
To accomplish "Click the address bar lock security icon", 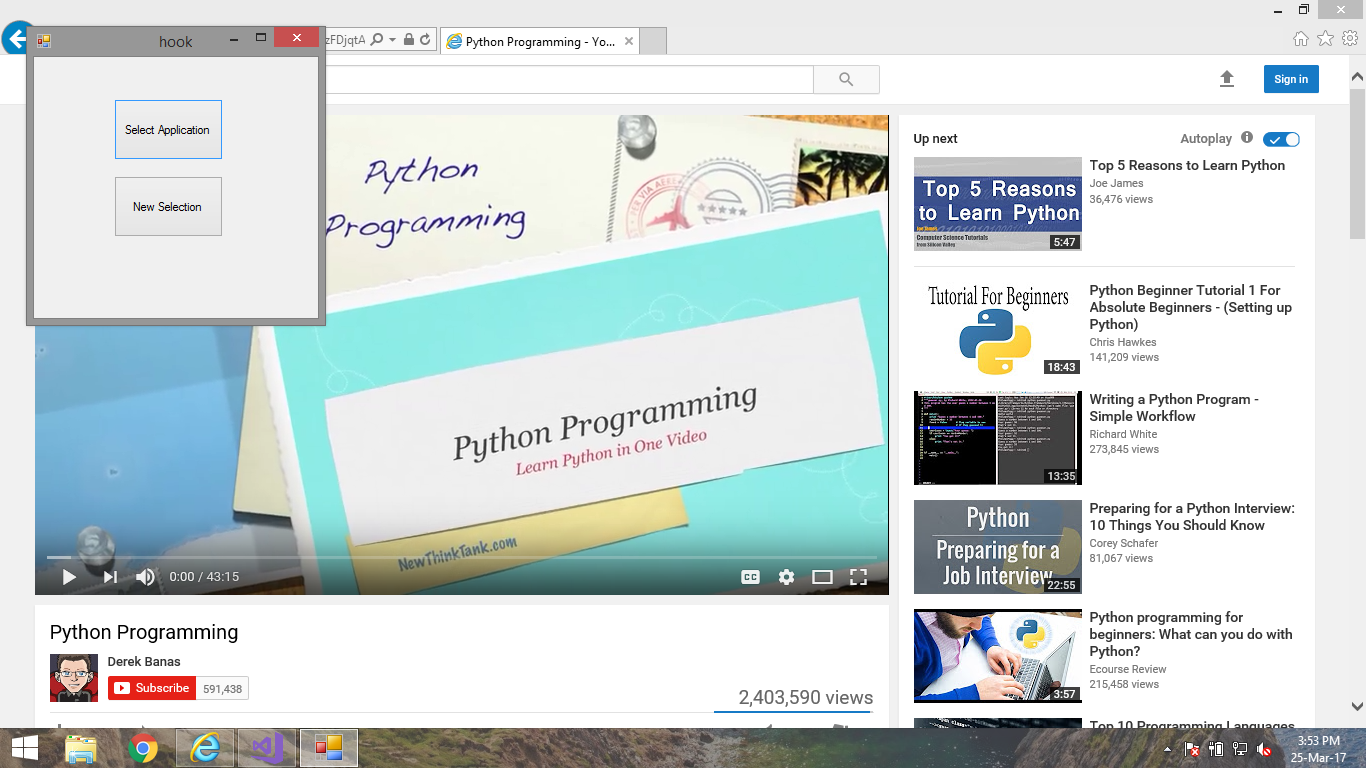I will click(409, 40).
